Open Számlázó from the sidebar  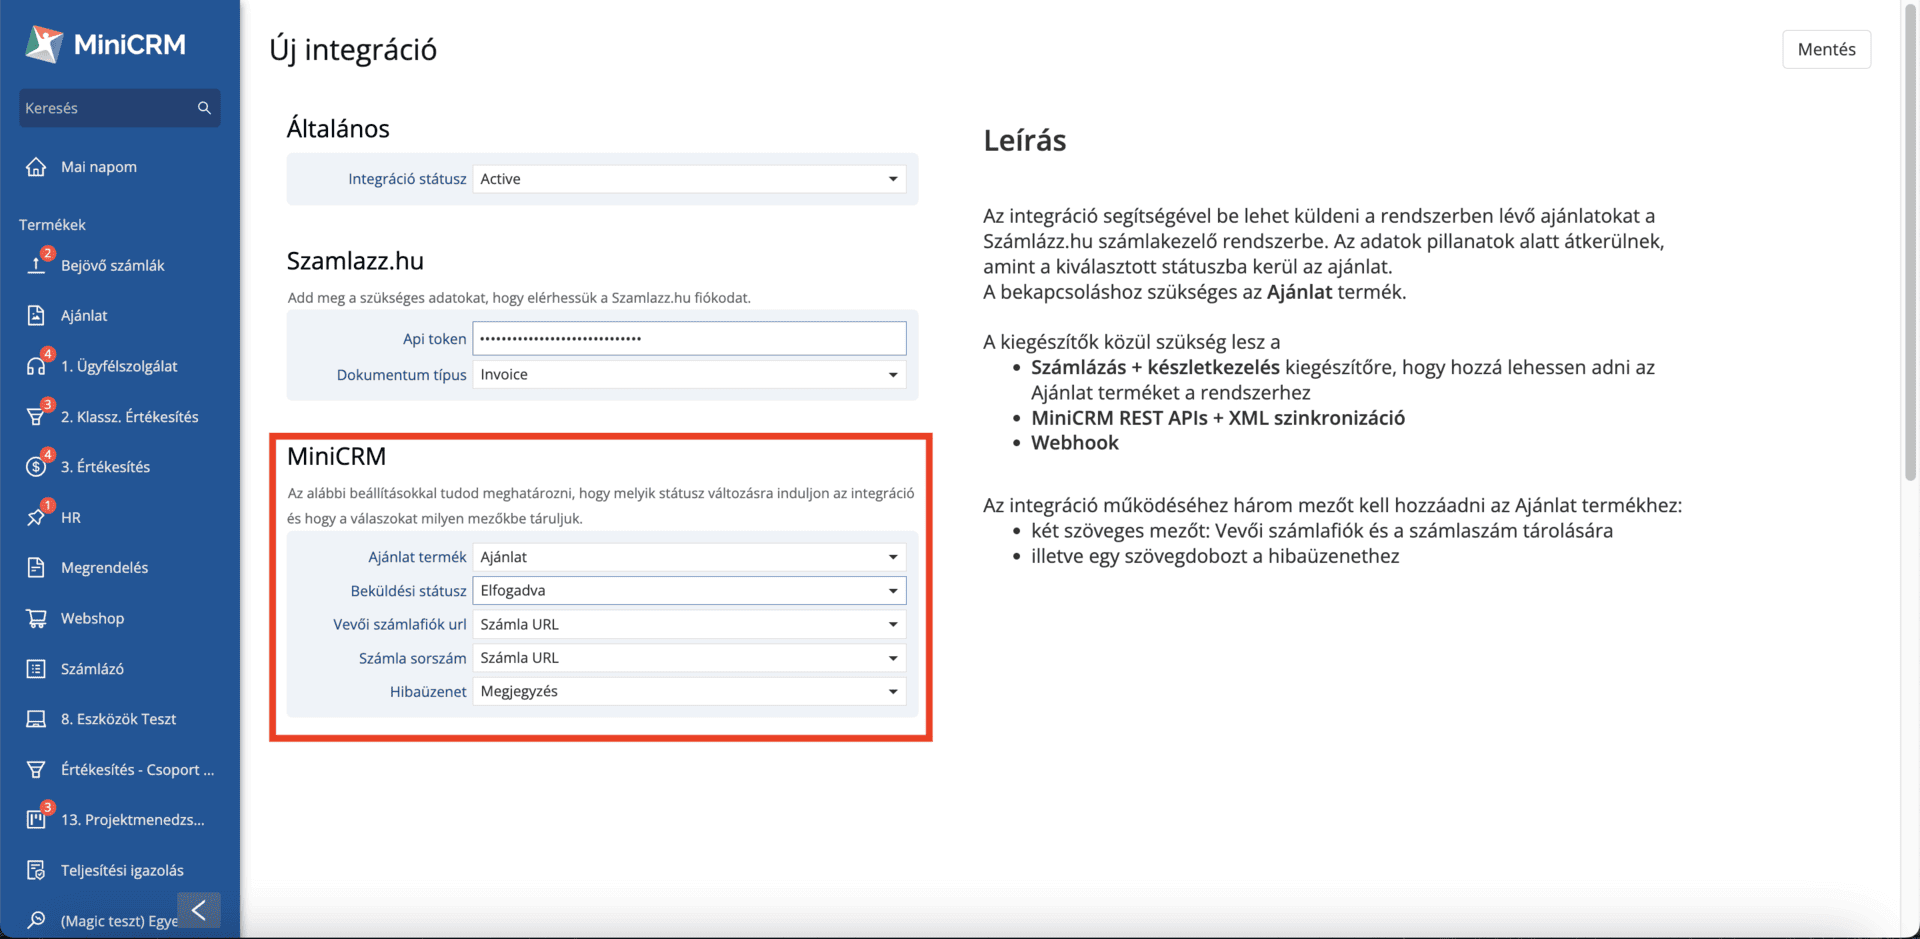click(92, 669)
